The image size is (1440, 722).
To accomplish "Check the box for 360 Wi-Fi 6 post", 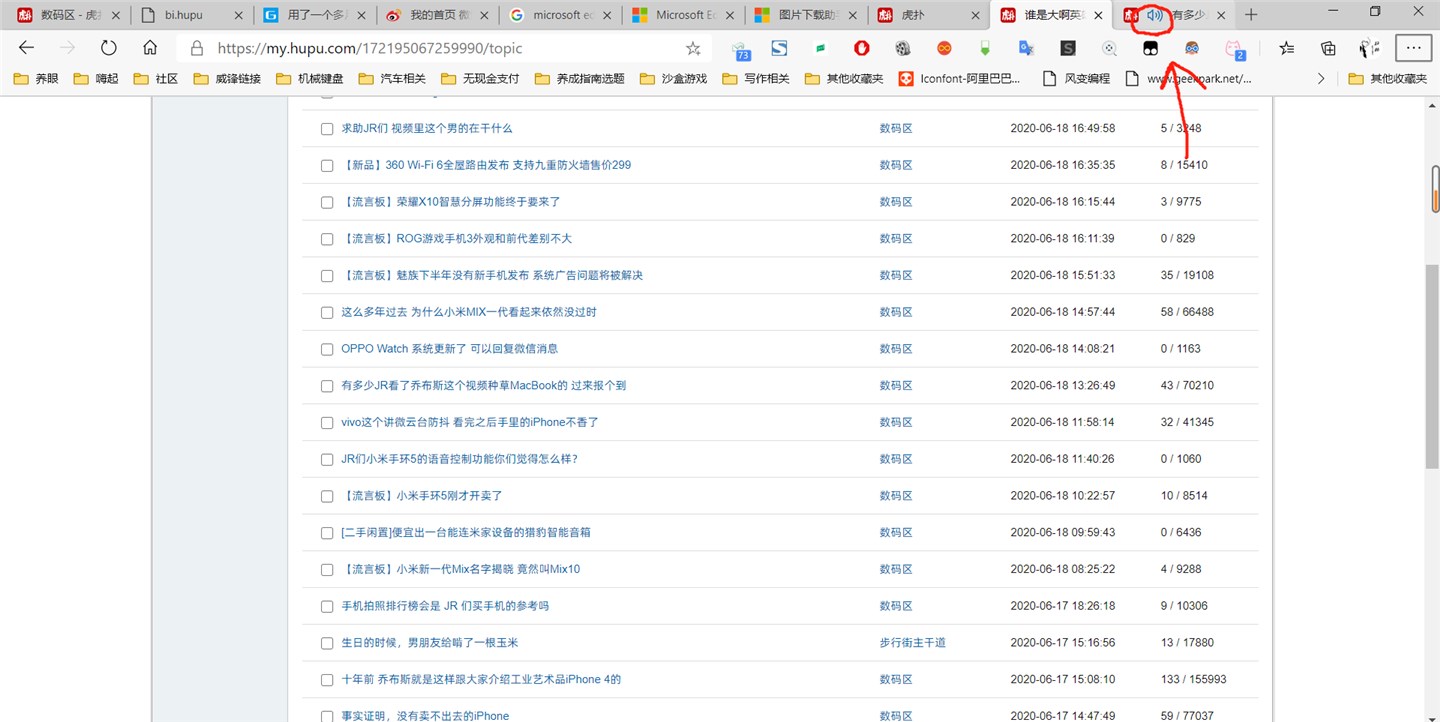I will tap(327, 165).
